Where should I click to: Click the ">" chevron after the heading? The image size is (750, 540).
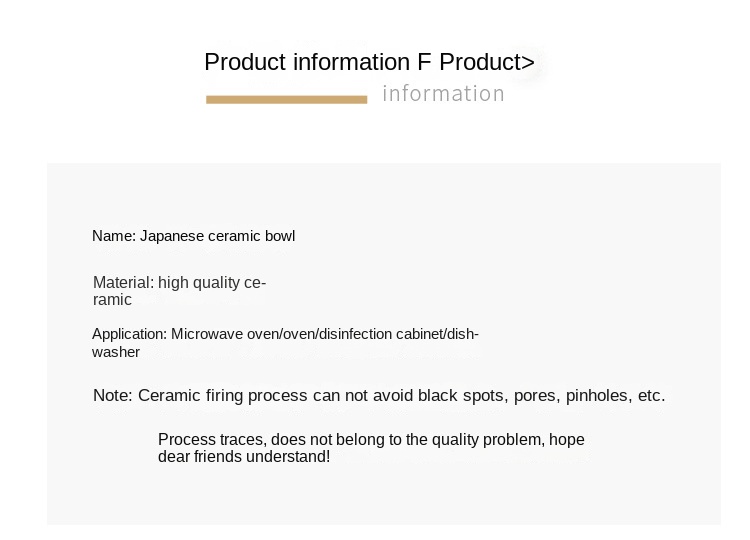tap(528, 63)
